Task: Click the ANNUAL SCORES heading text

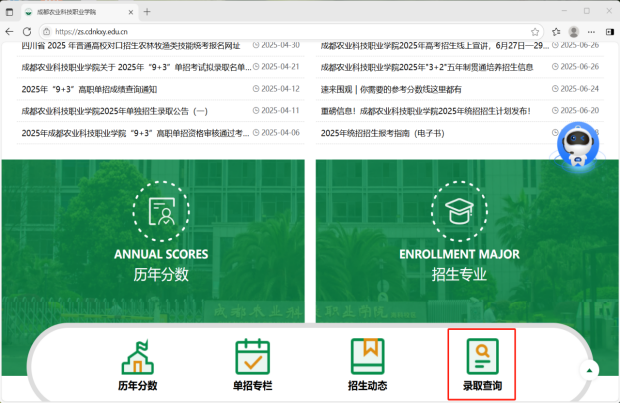Action: 161,254
